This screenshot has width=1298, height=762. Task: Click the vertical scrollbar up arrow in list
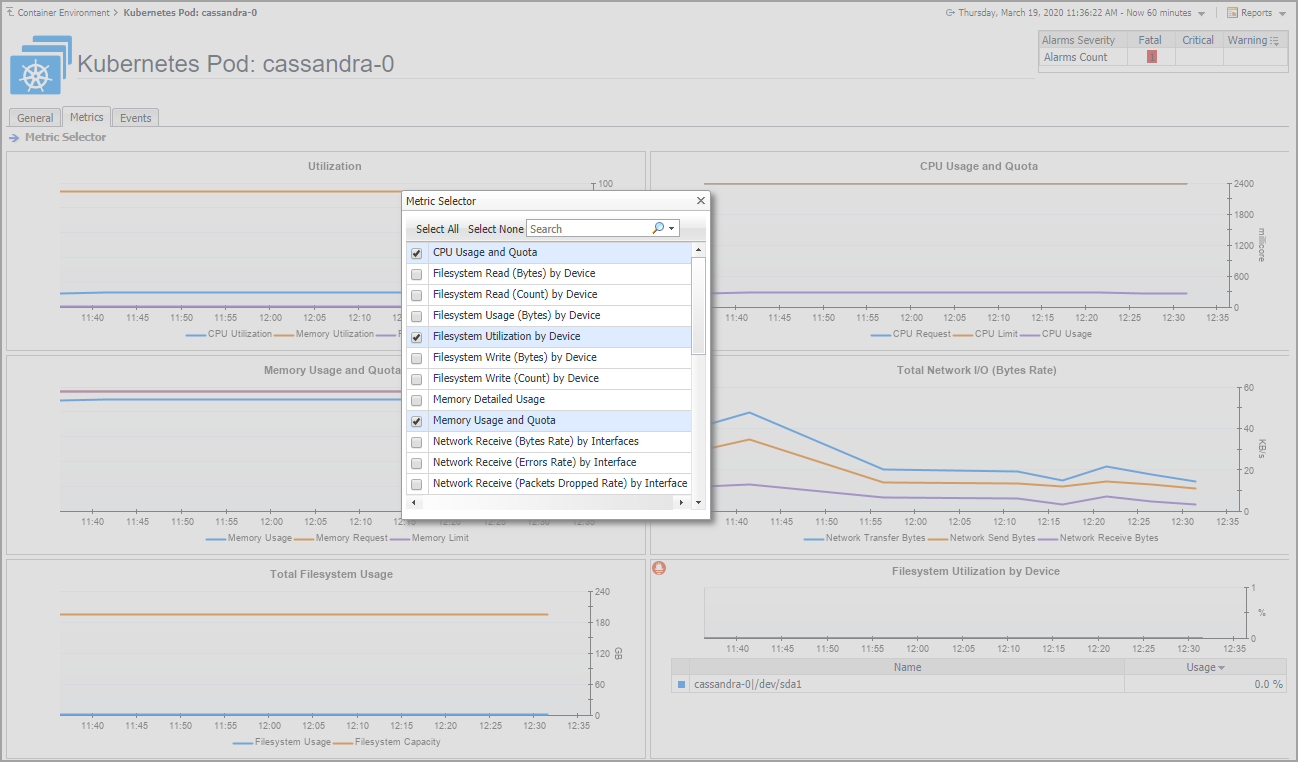(698, 249)
